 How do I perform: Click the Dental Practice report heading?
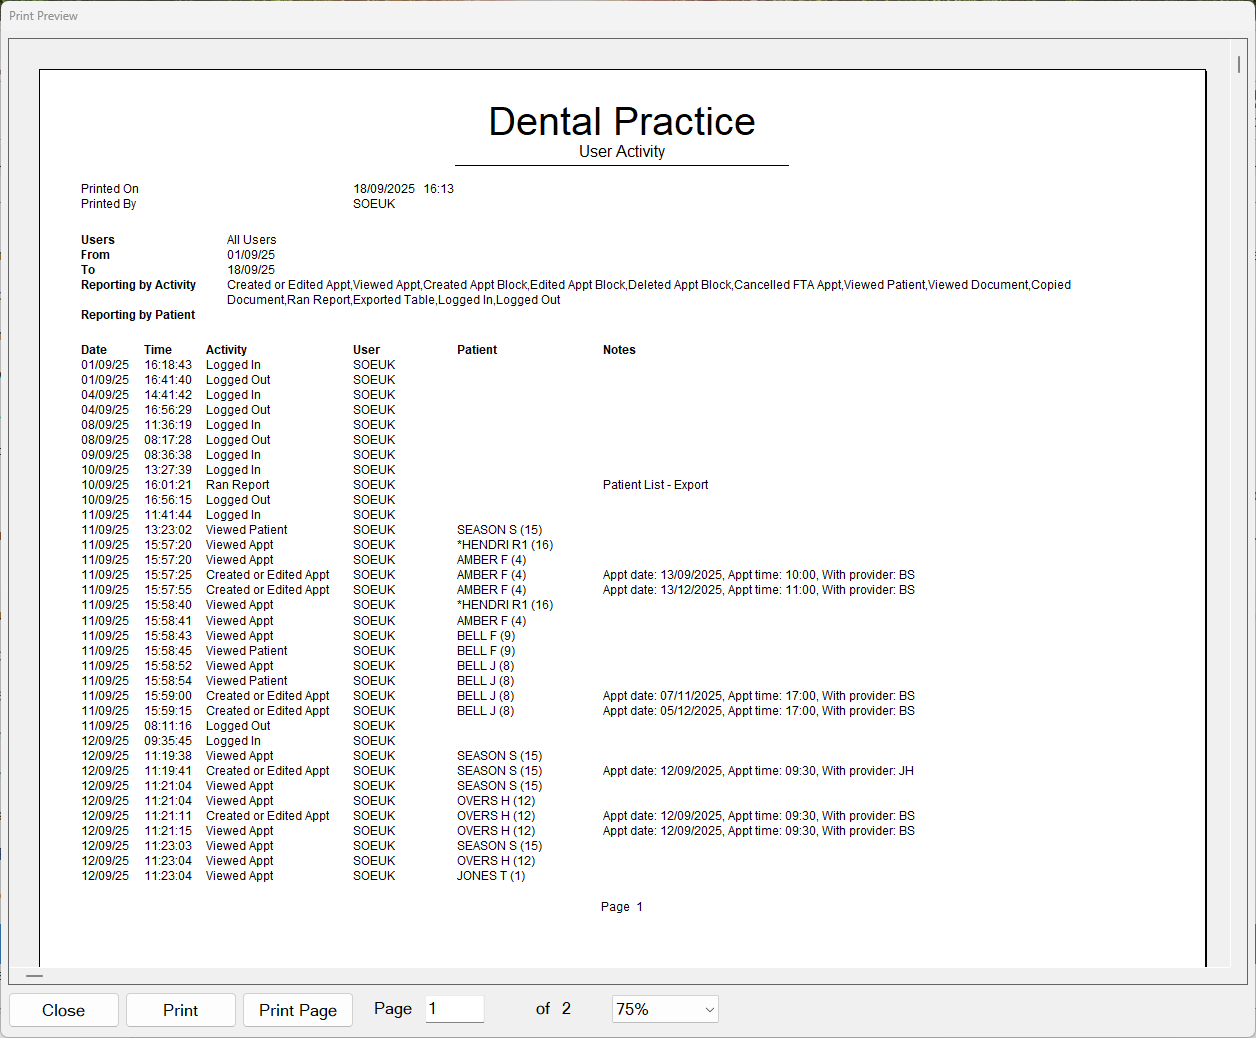click(x=621, y=122)
